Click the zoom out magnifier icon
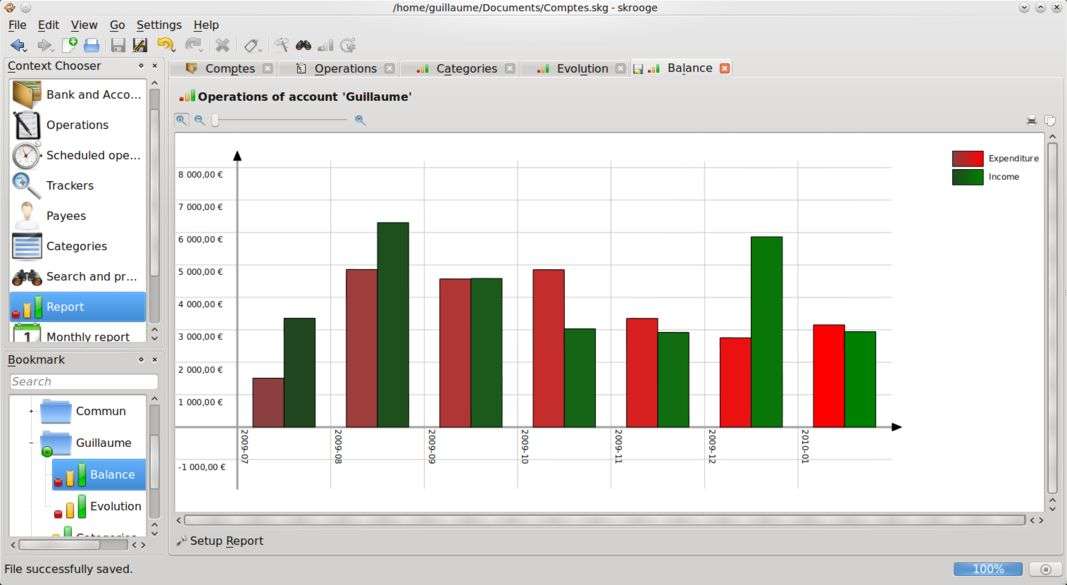Image resolution: width=1067 pixels, height=585 pixels. 199,120
